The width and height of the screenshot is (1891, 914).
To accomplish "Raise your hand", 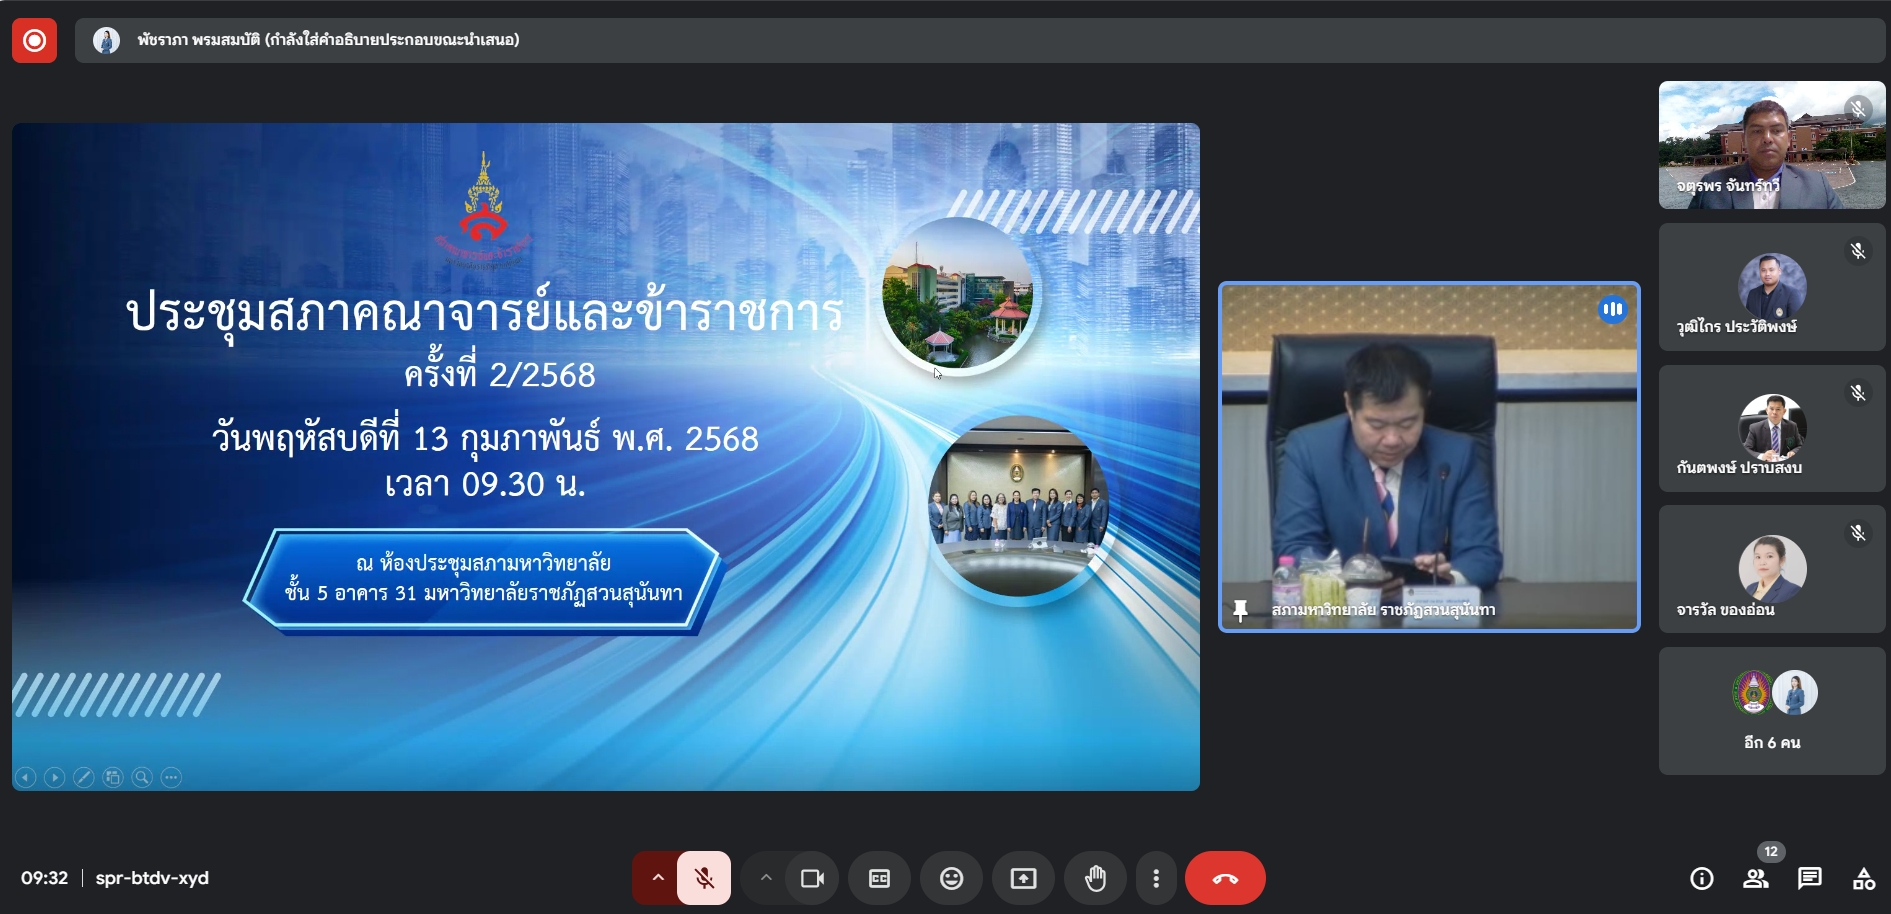I will [1096, 878].
